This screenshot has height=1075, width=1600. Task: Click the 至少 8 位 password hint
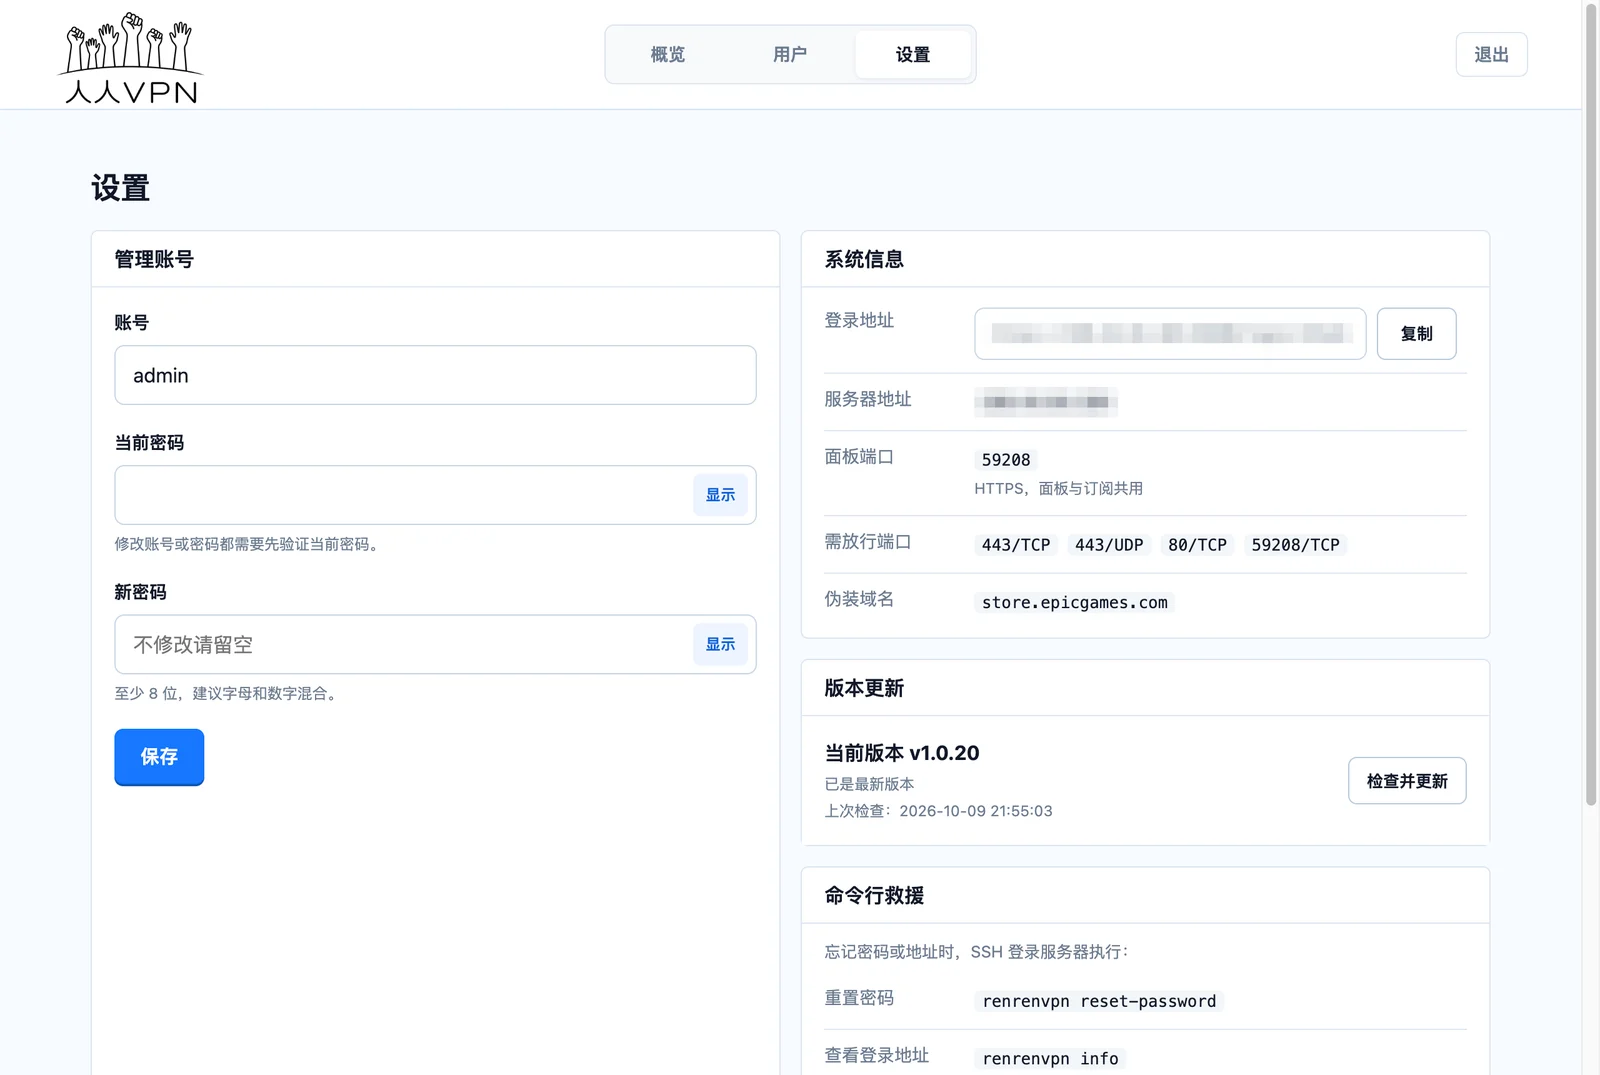pos(228,693)
